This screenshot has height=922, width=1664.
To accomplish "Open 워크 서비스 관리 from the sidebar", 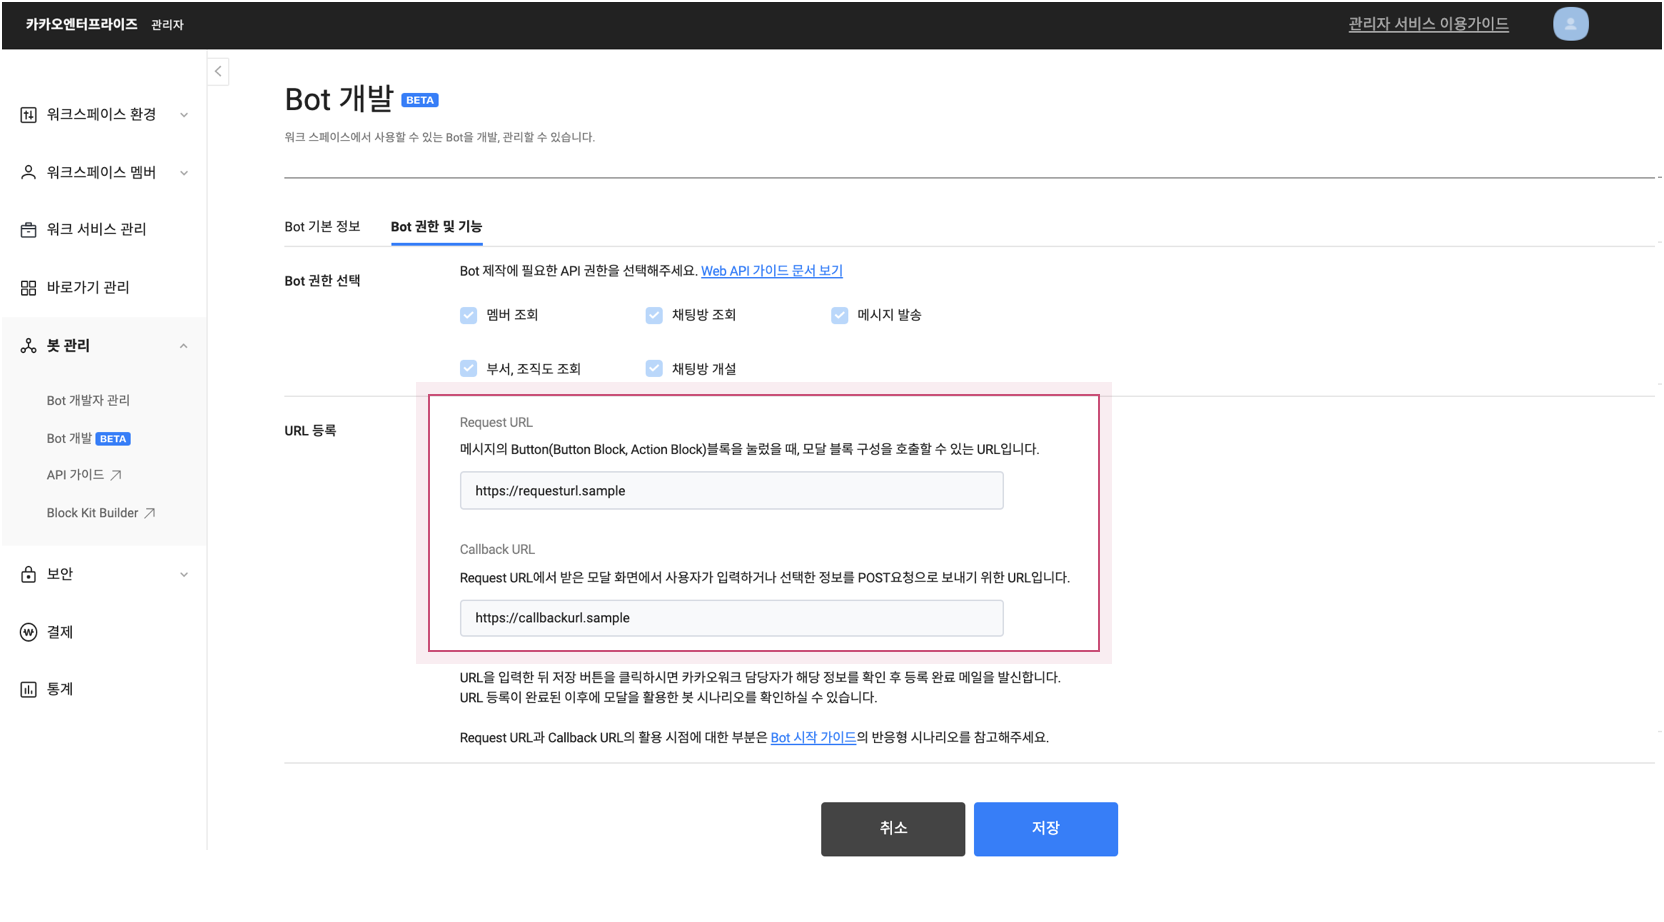I will [x=28, y=229].
